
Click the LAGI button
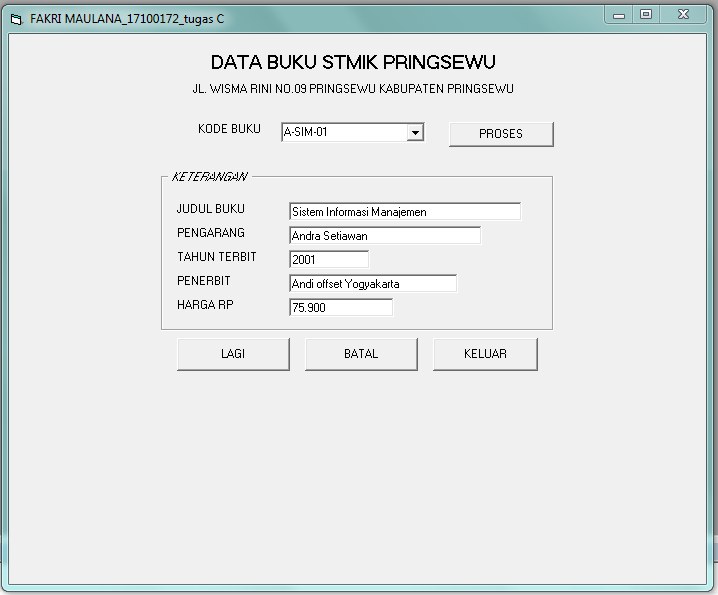[234, 354]
